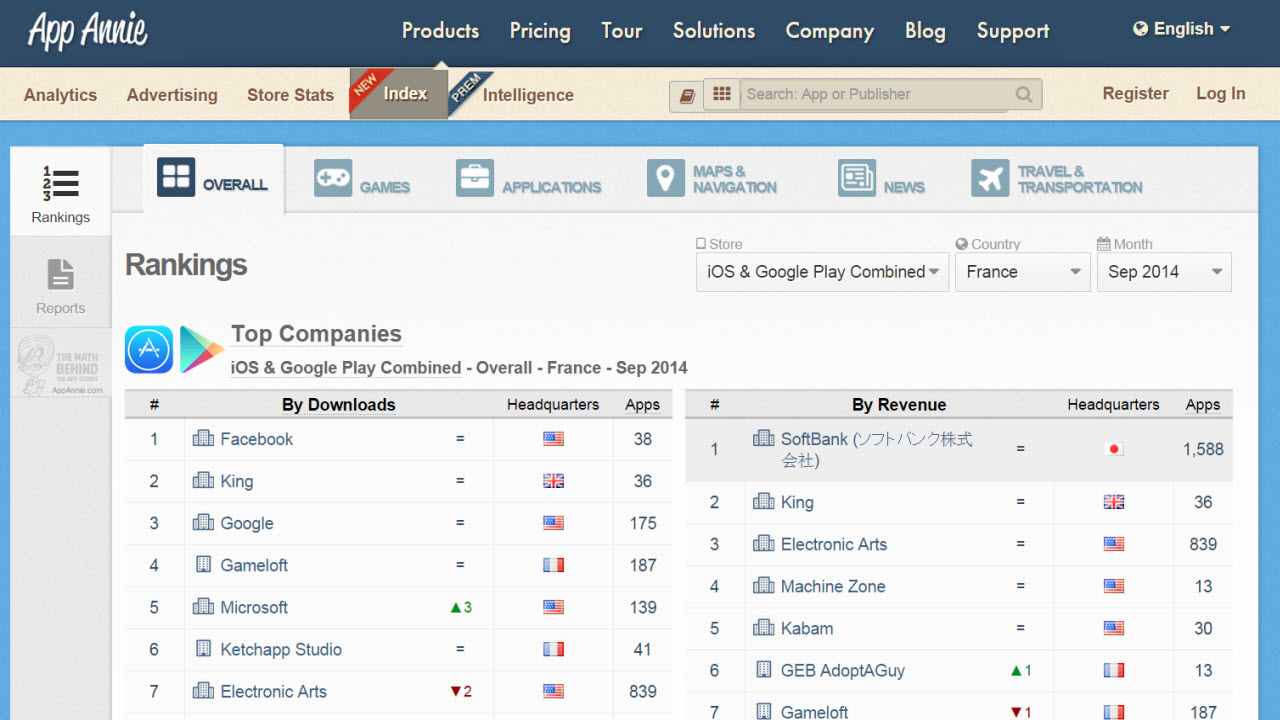Open the Store Stats menu item
Screen dimensions: 1280x720
(x=290, y=95)
